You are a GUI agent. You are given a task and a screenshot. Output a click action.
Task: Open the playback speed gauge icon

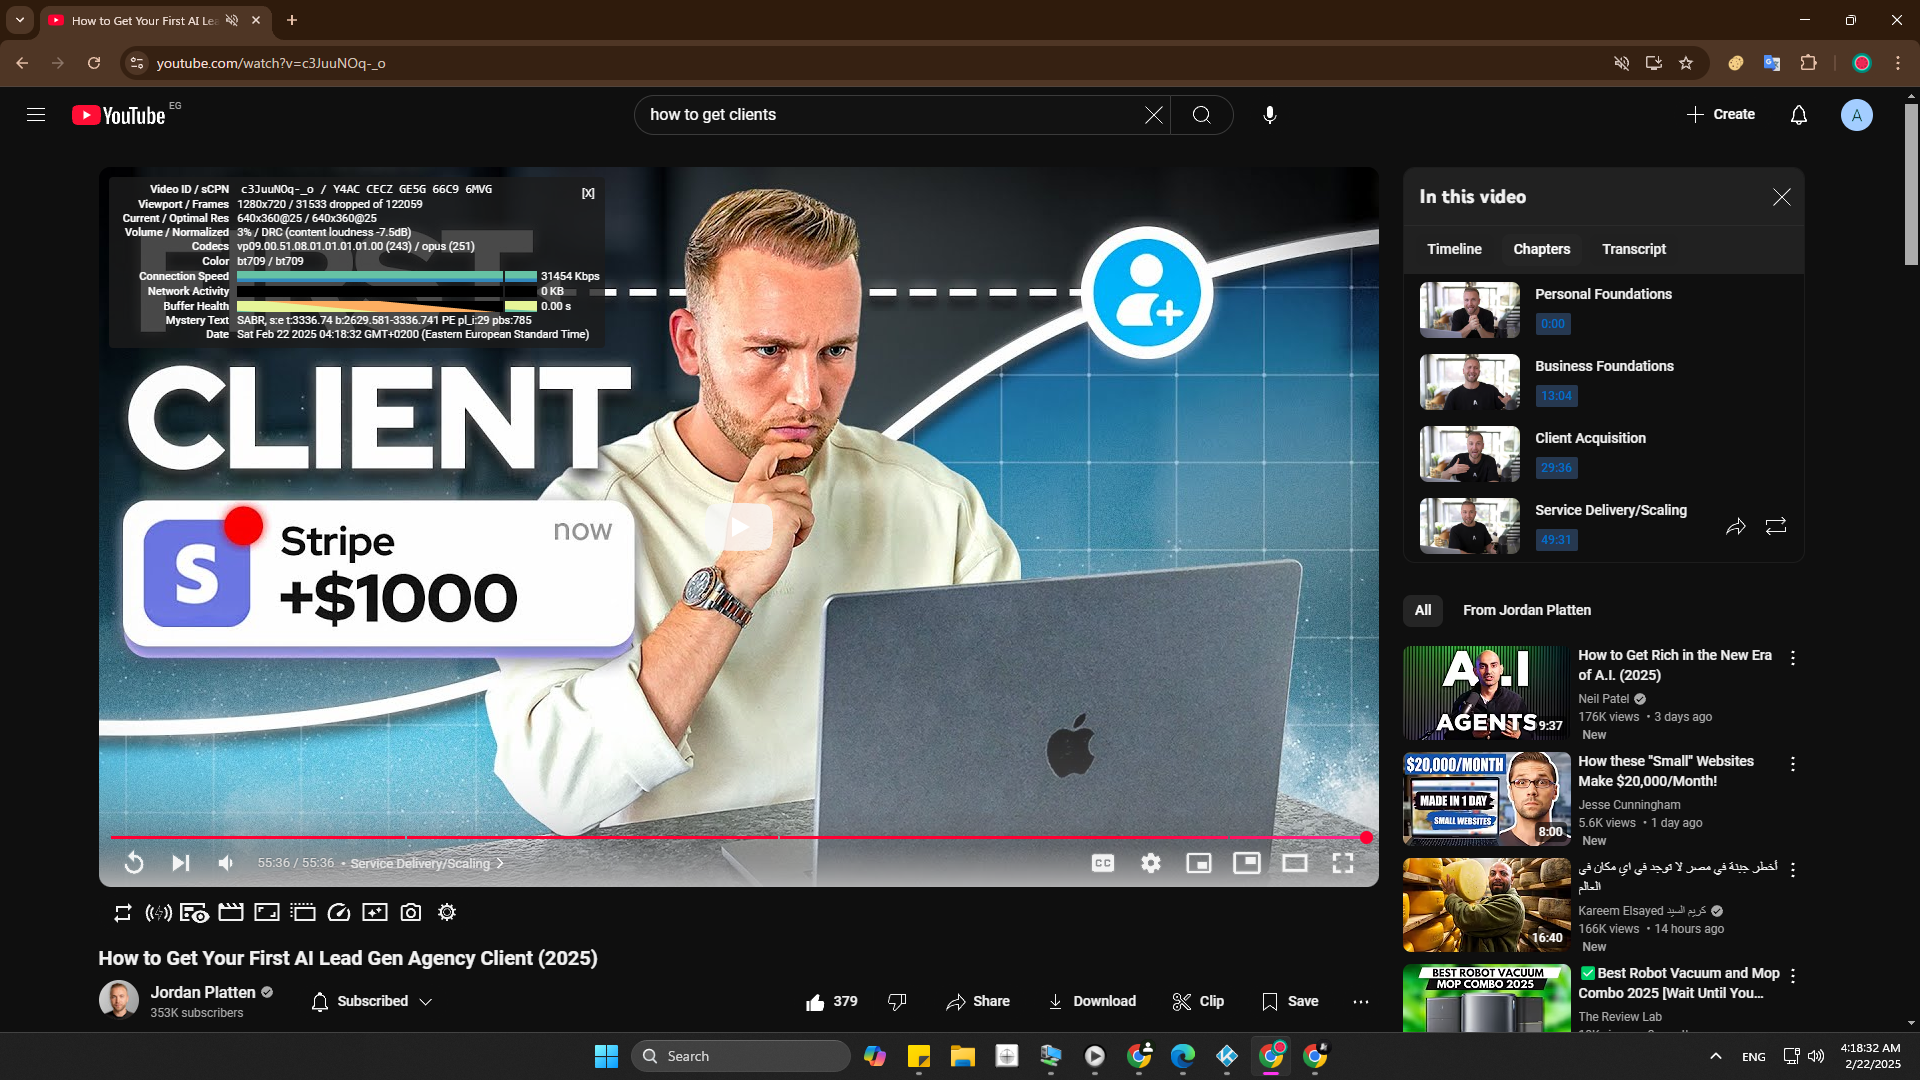339,912
